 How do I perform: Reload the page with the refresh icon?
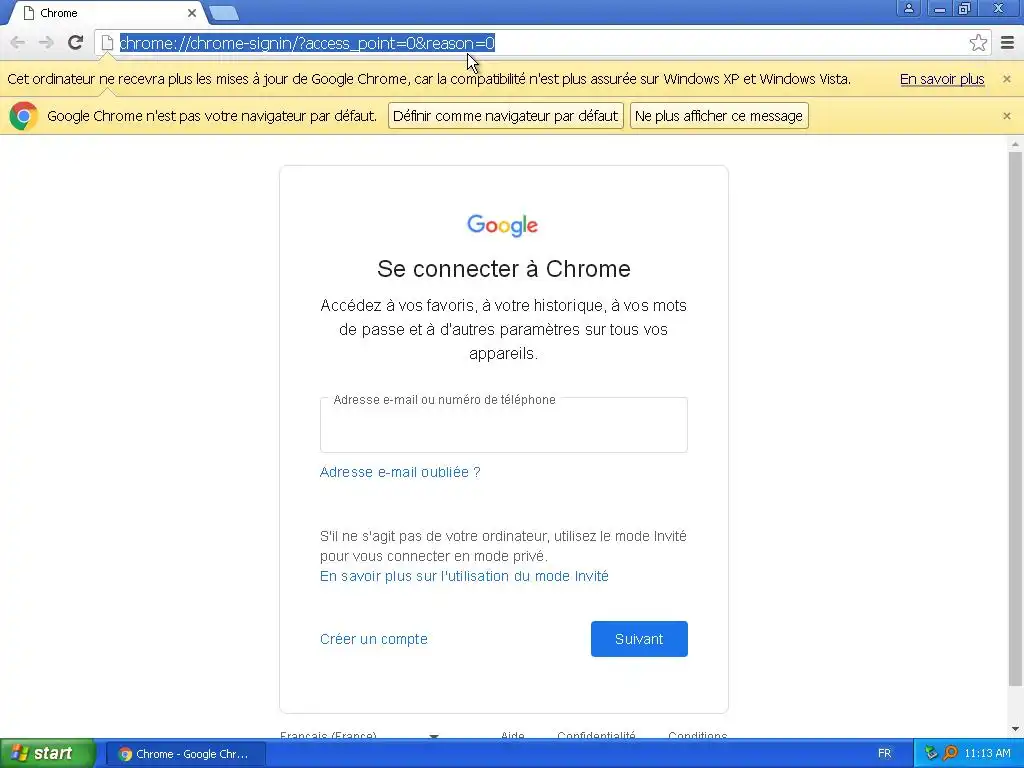[x=75, y=42]
